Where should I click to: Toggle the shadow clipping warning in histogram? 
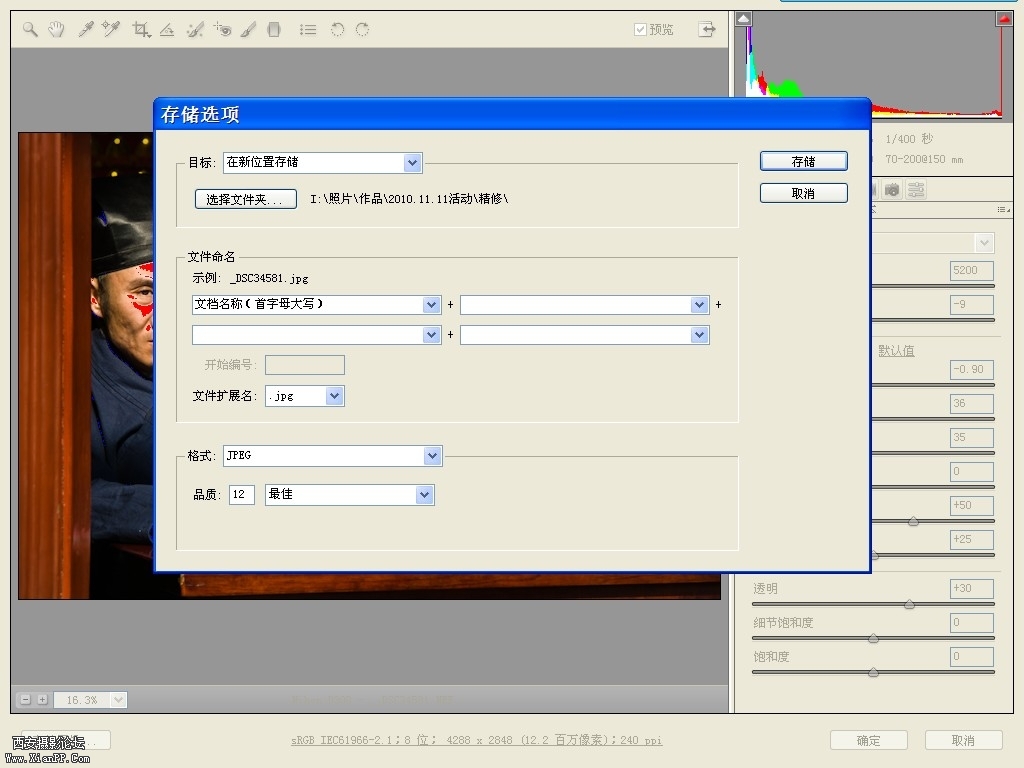pyautogui.click(x=743, y=19)
